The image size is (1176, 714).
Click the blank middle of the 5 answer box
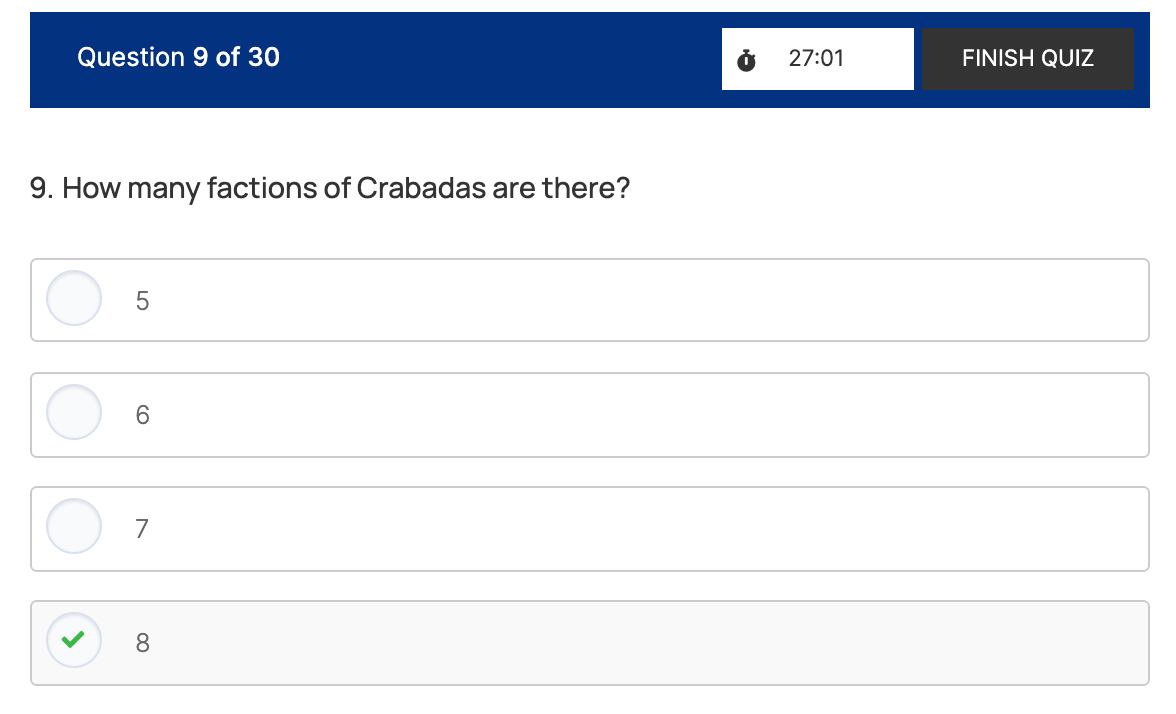click(x=640, y=300)
